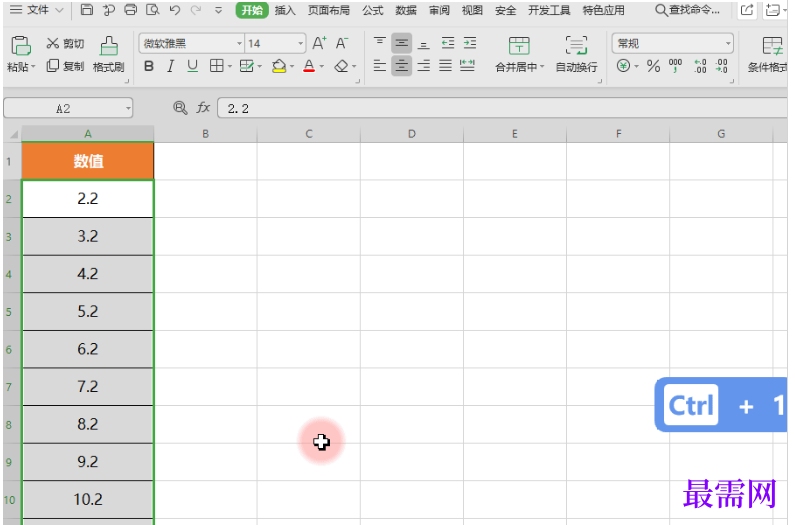
Task: Open Print Preview icon
Action: [x=152, y=10]
